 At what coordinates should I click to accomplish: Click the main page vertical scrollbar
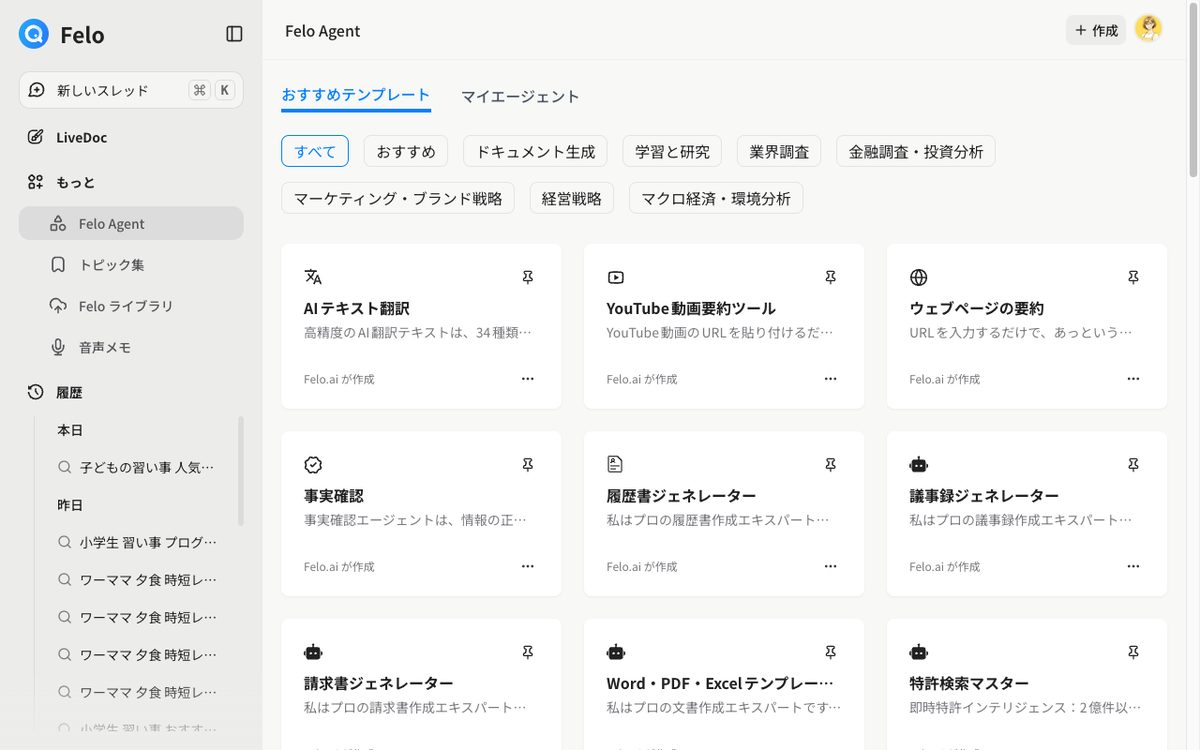click(1193, 90)
